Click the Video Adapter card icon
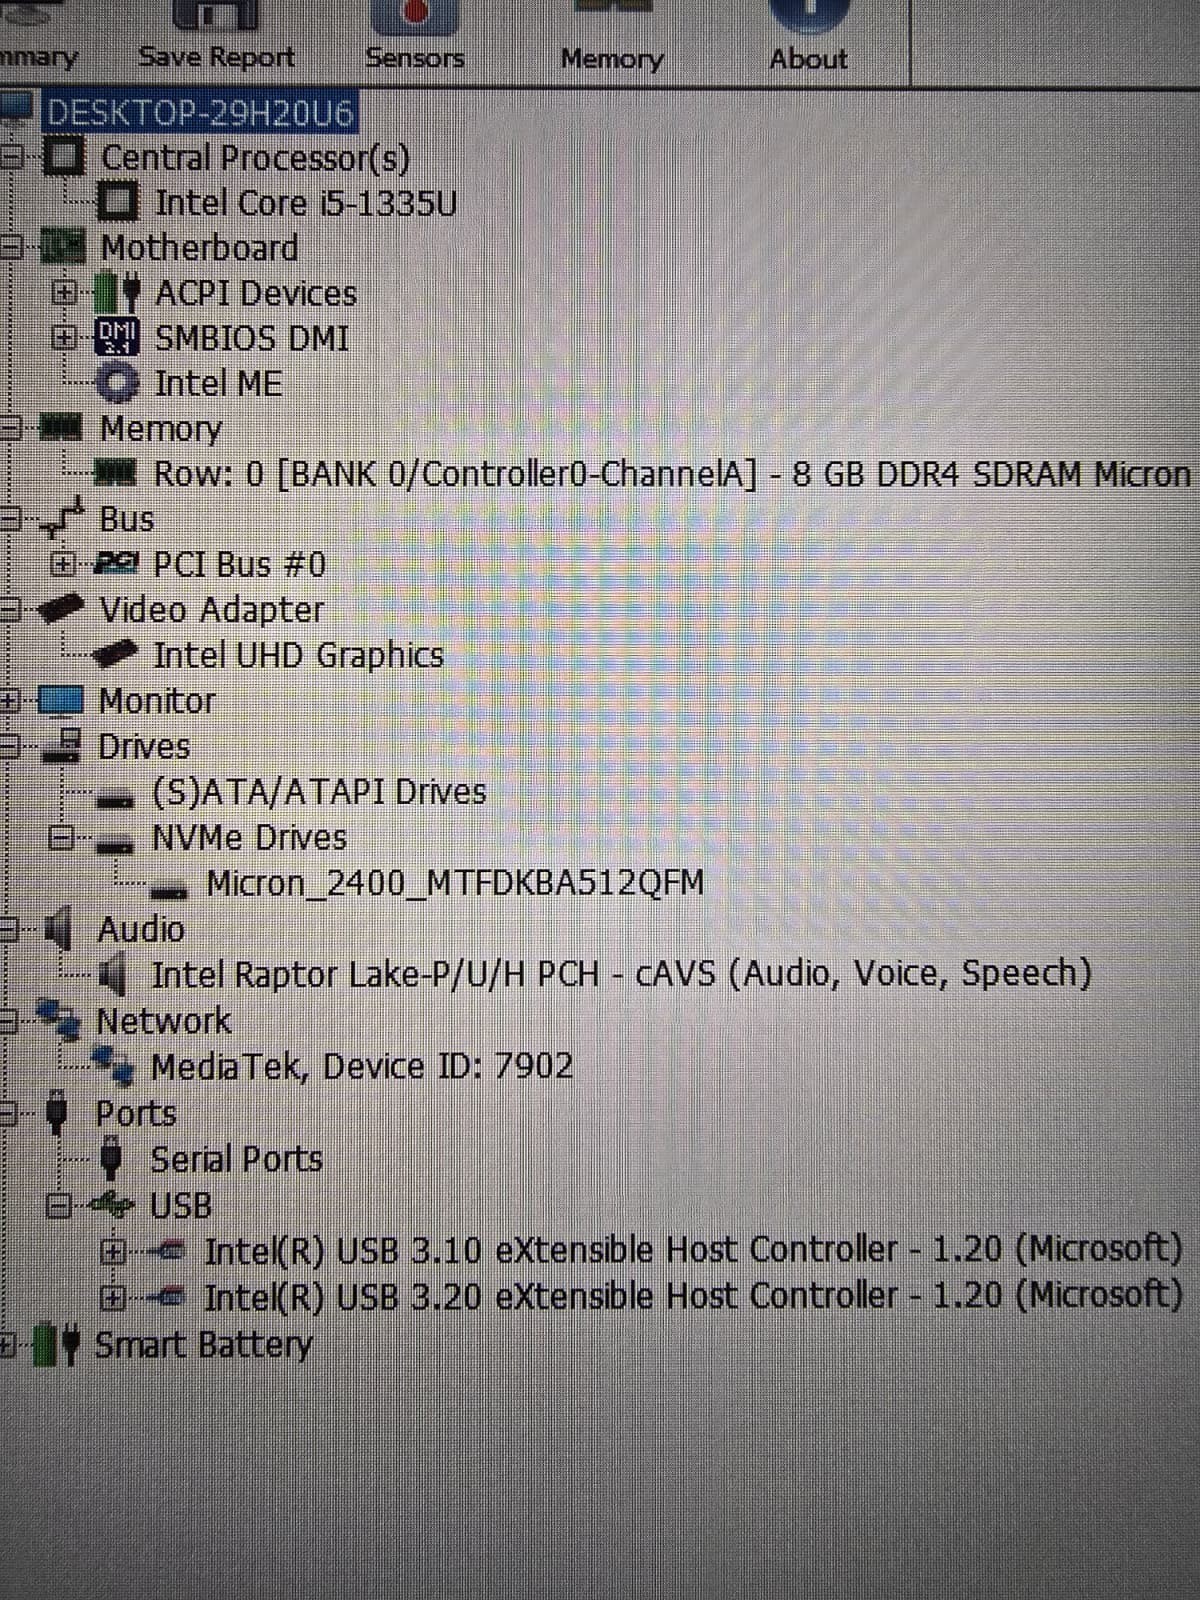Screen dimensions: 1200x1600 [63, 609]
